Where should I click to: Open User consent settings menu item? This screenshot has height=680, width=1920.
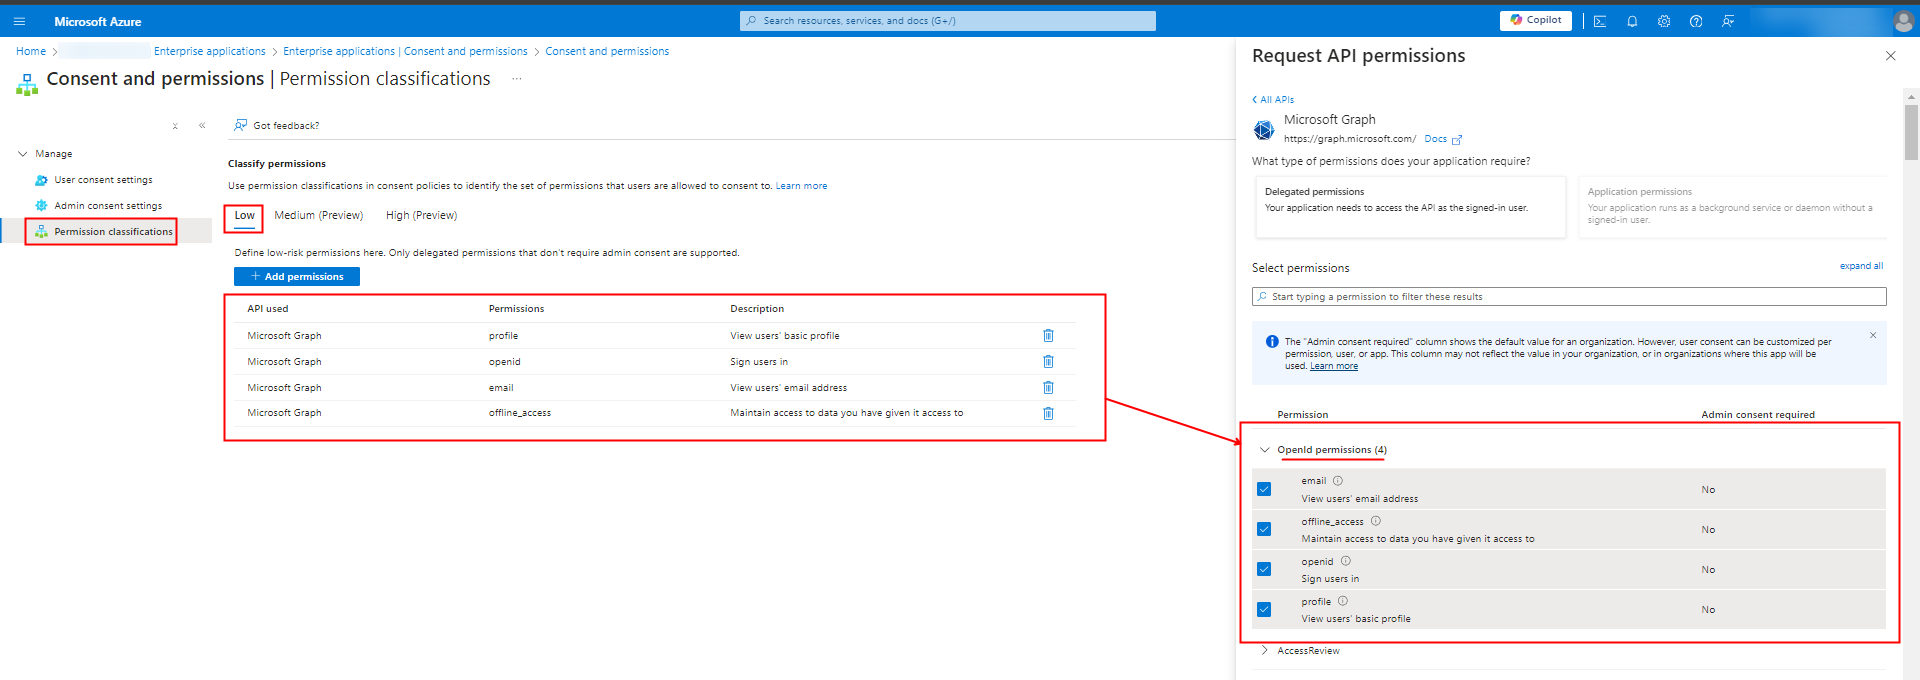pyautogui.click(x=103, y=180)
